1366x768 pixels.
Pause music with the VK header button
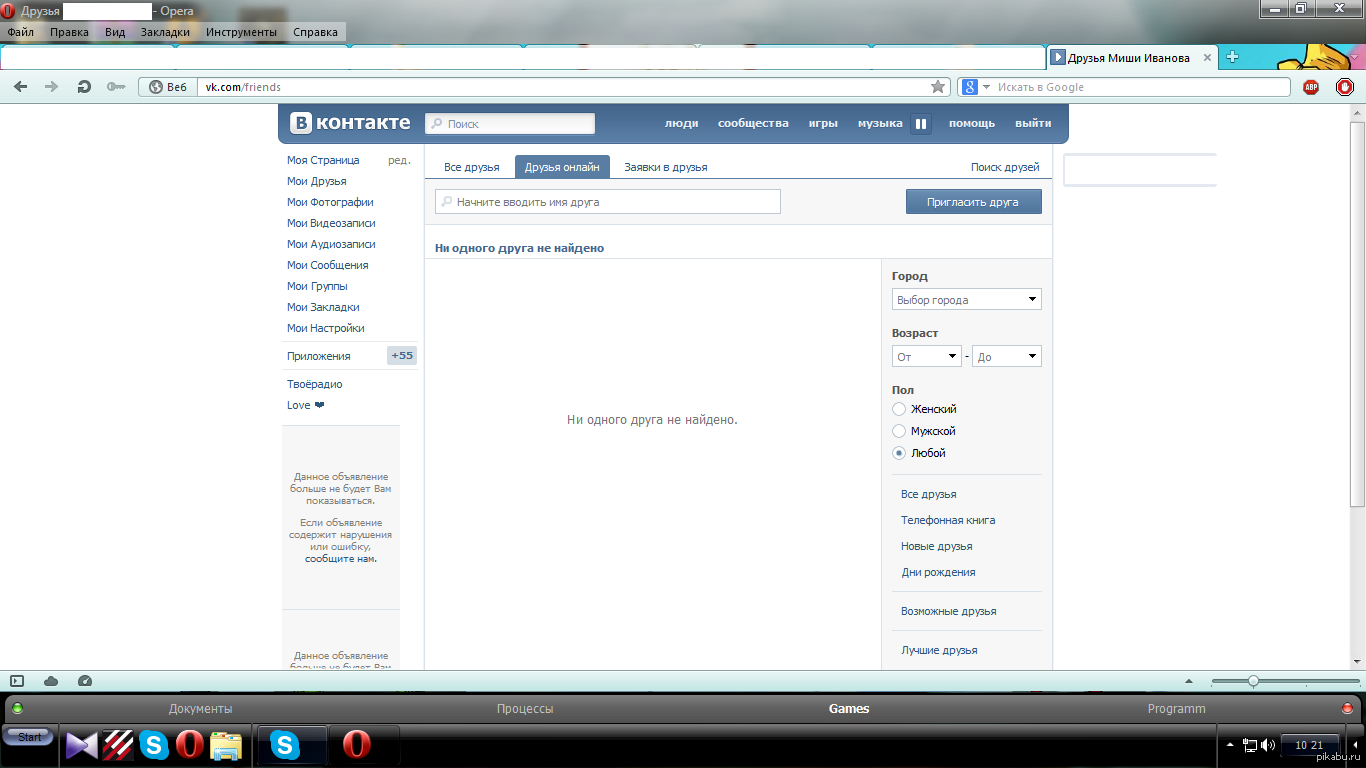[x=921, y=124]
